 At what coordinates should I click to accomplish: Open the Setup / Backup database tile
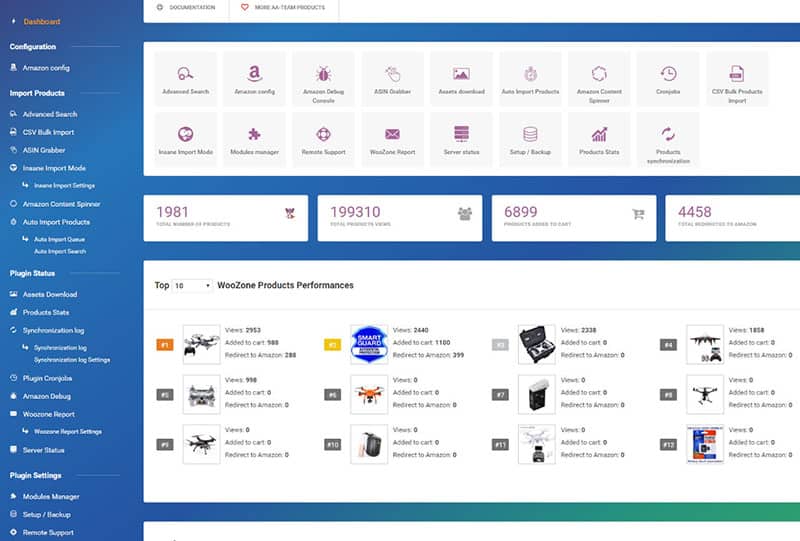[x=530, y=139]
